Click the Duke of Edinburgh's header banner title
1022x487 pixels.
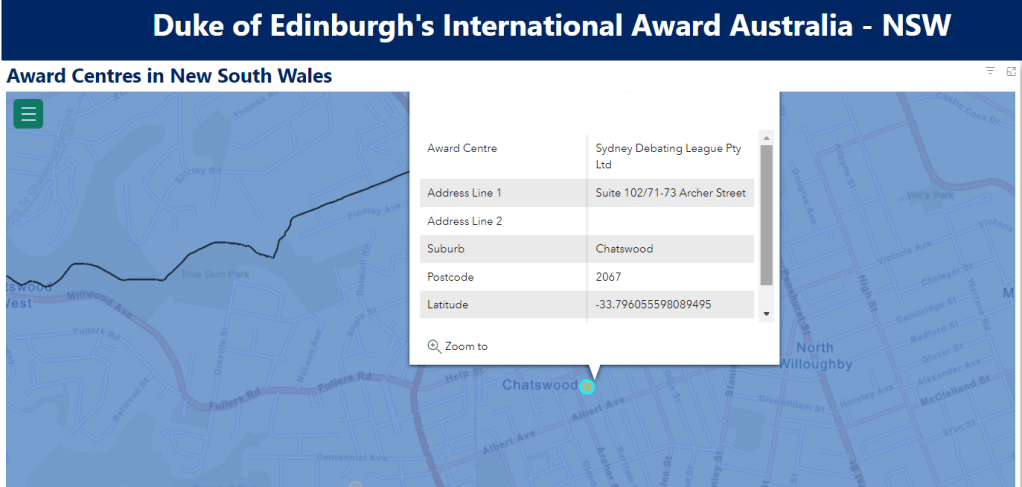point(551,27)
